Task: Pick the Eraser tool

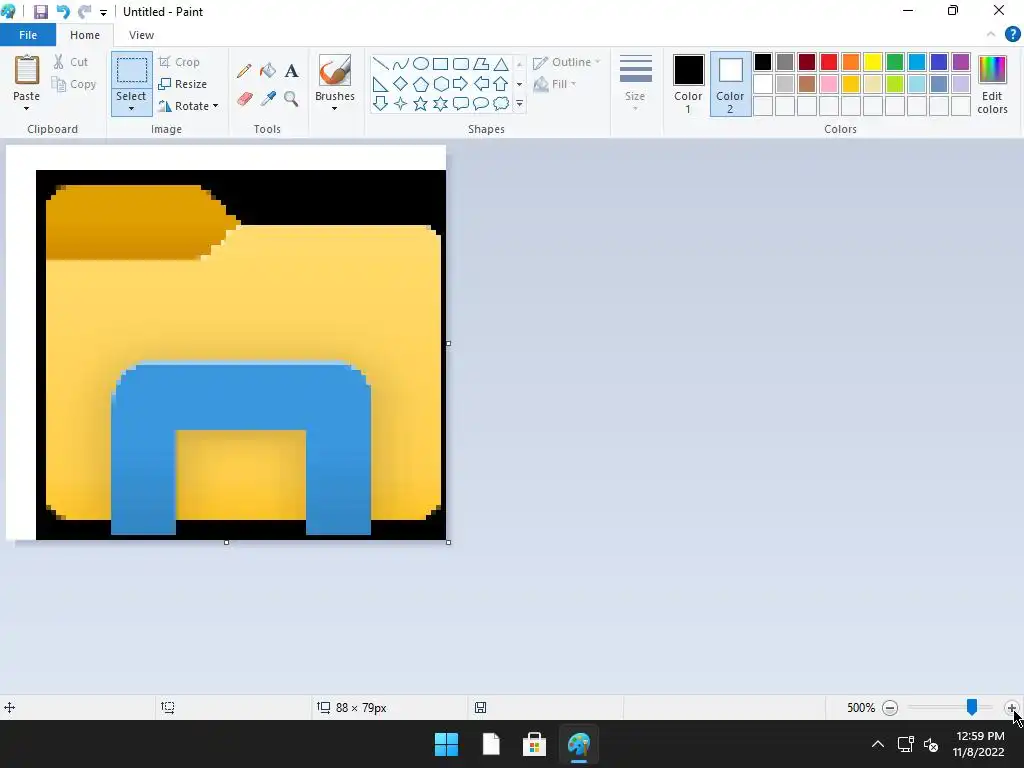Action: [244, 99]
